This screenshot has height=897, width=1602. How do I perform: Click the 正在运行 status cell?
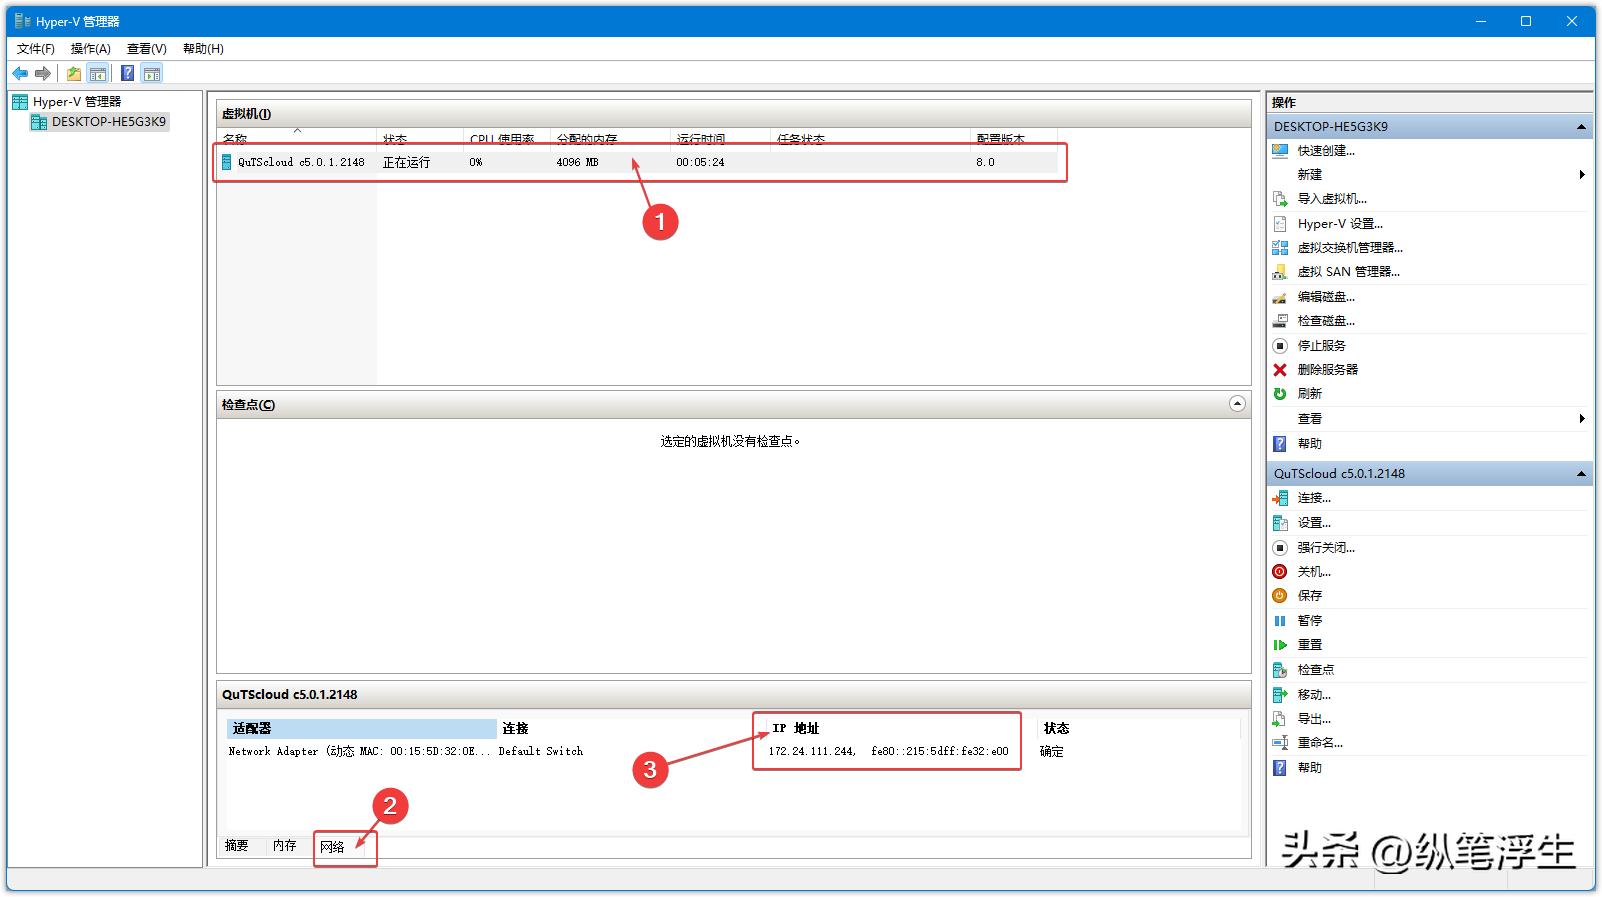pyautogui.click(x=406, y=162)
